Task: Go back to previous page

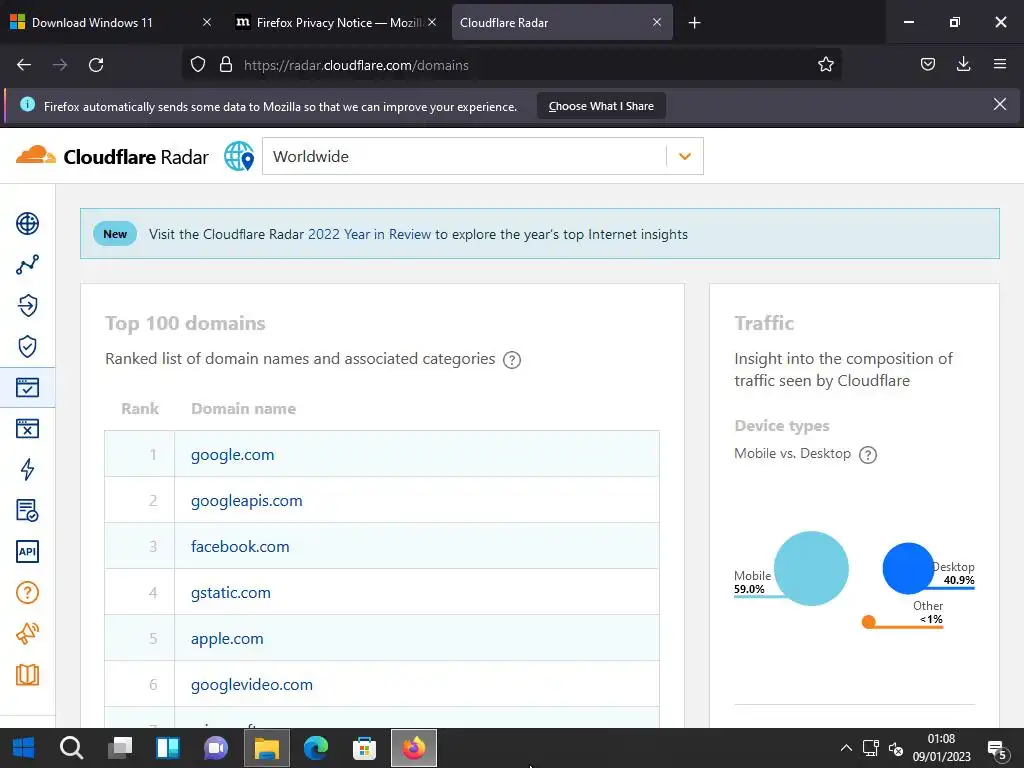Action: pos(24,64)
